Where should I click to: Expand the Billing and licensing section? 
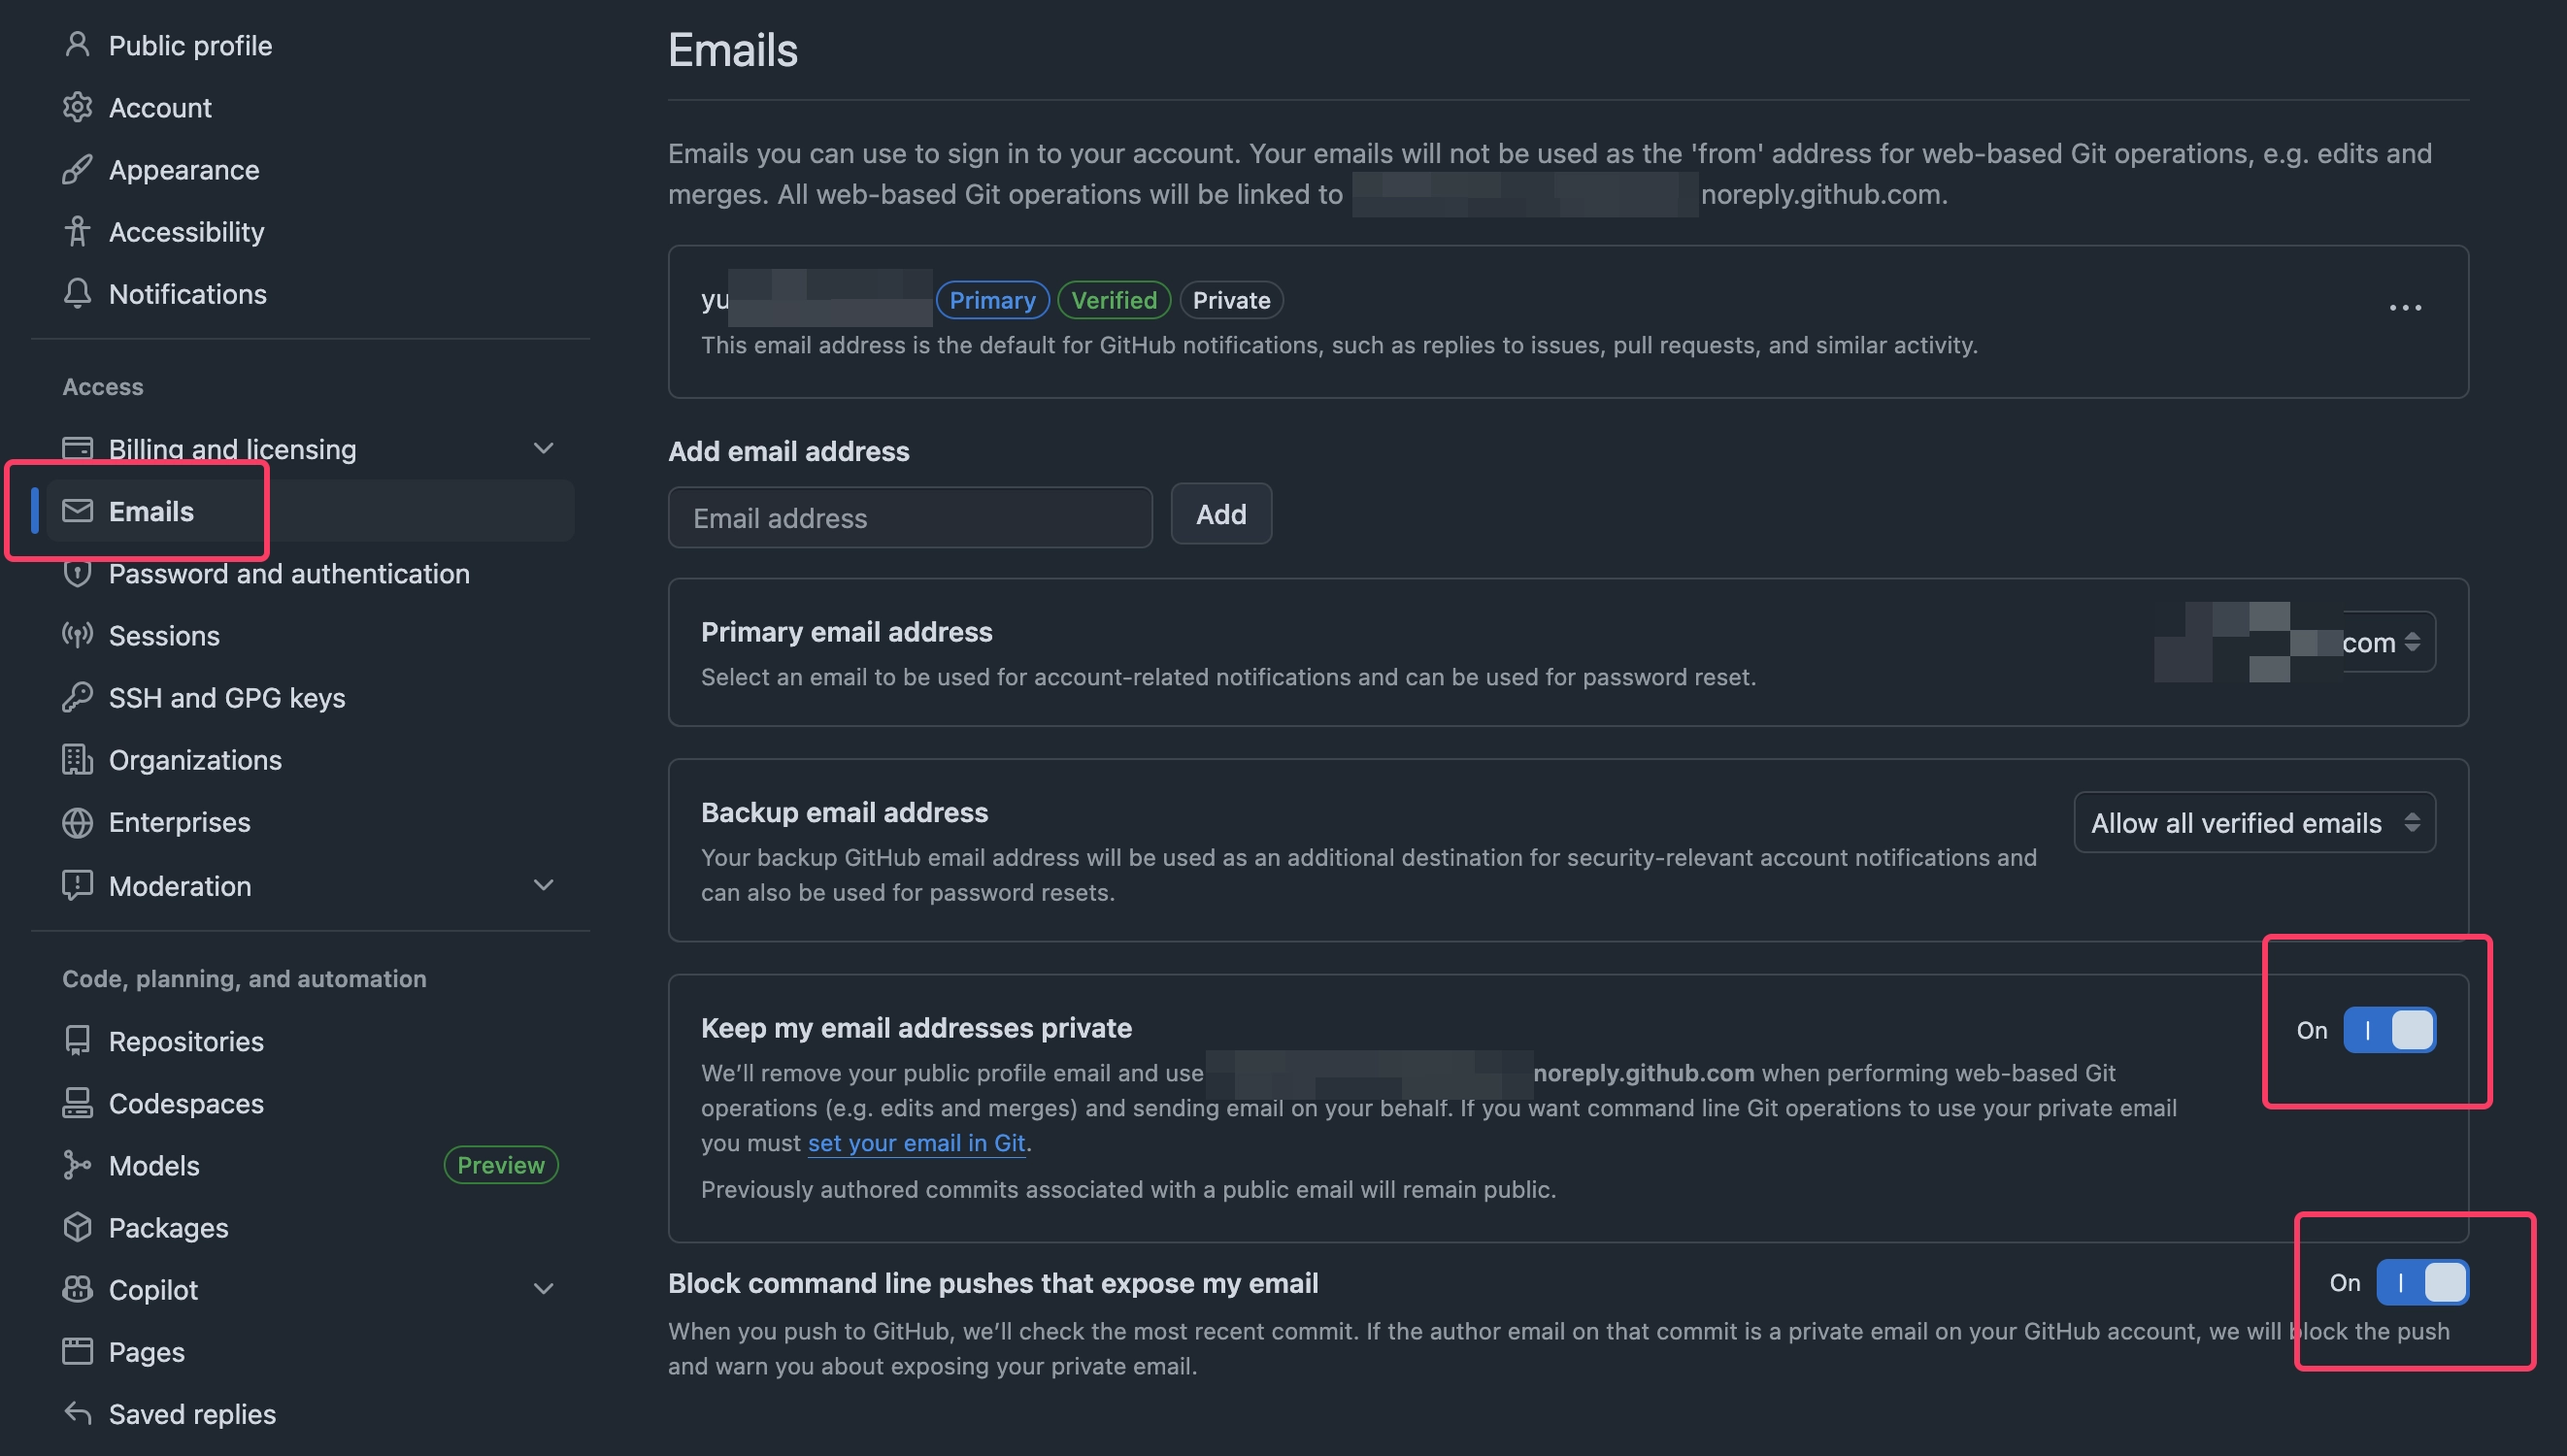(543, 448)
